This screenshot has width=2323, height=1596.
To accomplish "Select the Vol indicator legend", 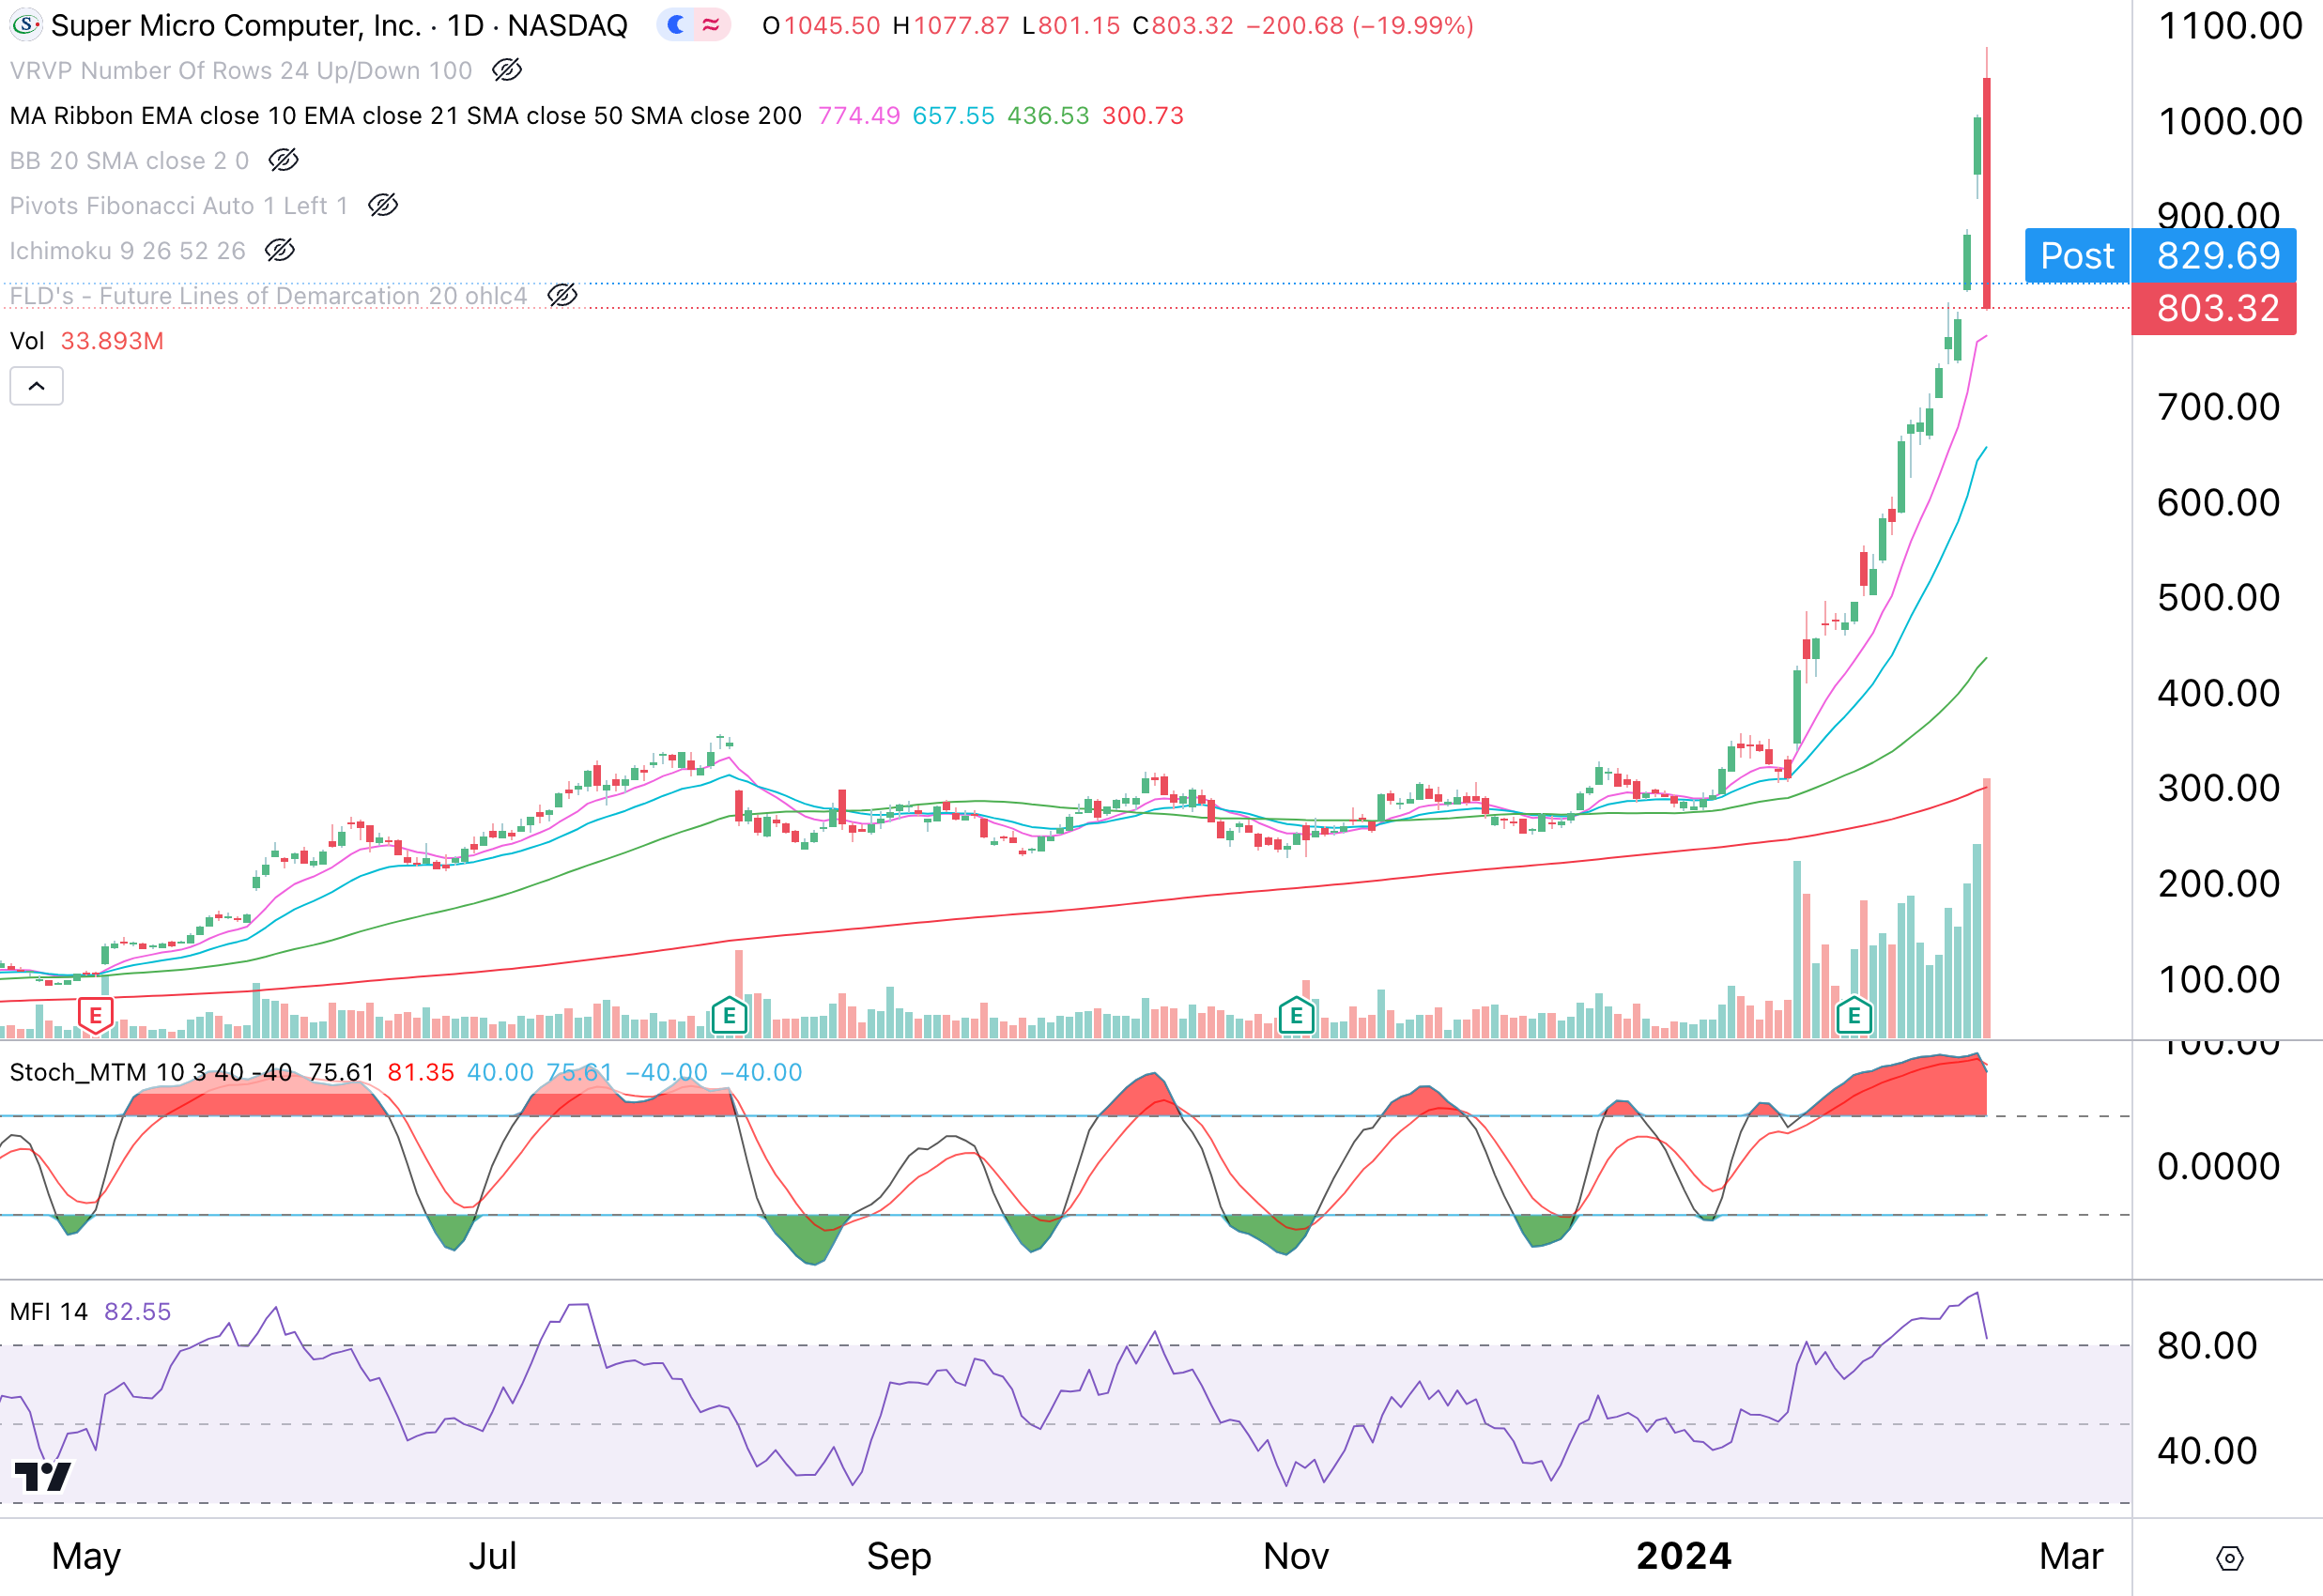I will (x=27, y=341).
